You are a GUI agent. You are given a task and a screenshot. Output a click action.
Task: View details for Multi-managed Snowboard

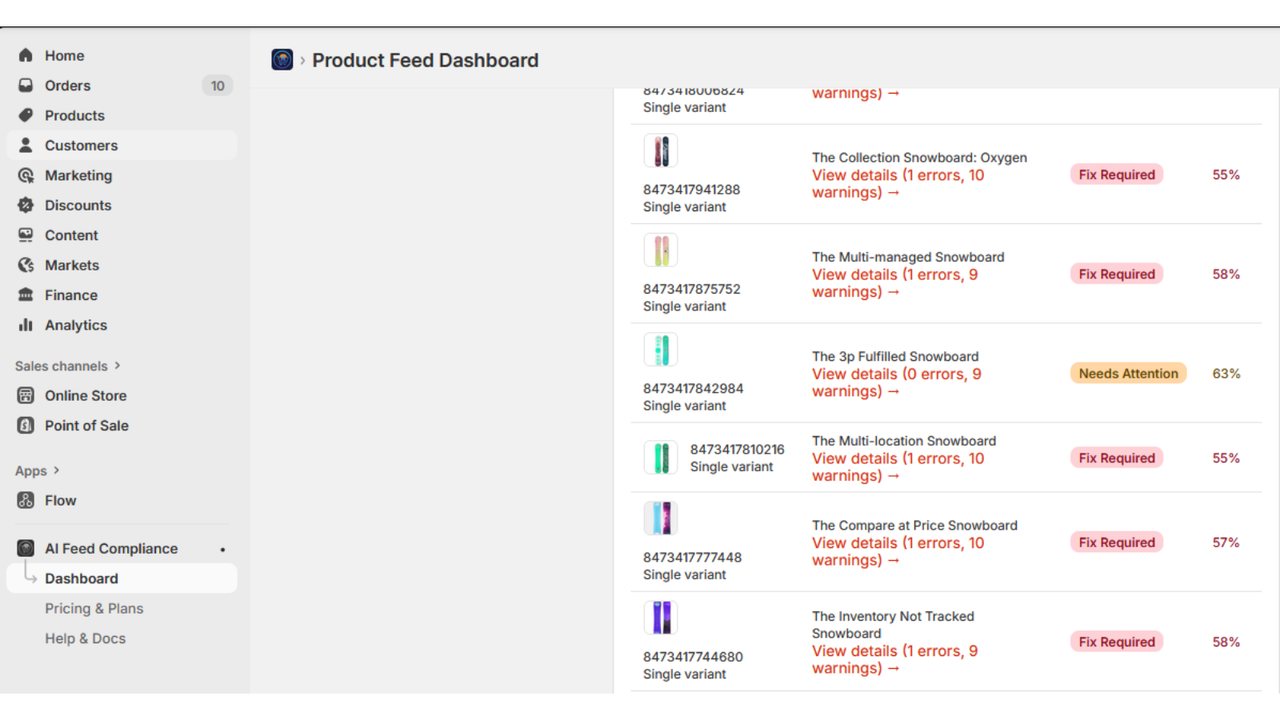(895, 283)
